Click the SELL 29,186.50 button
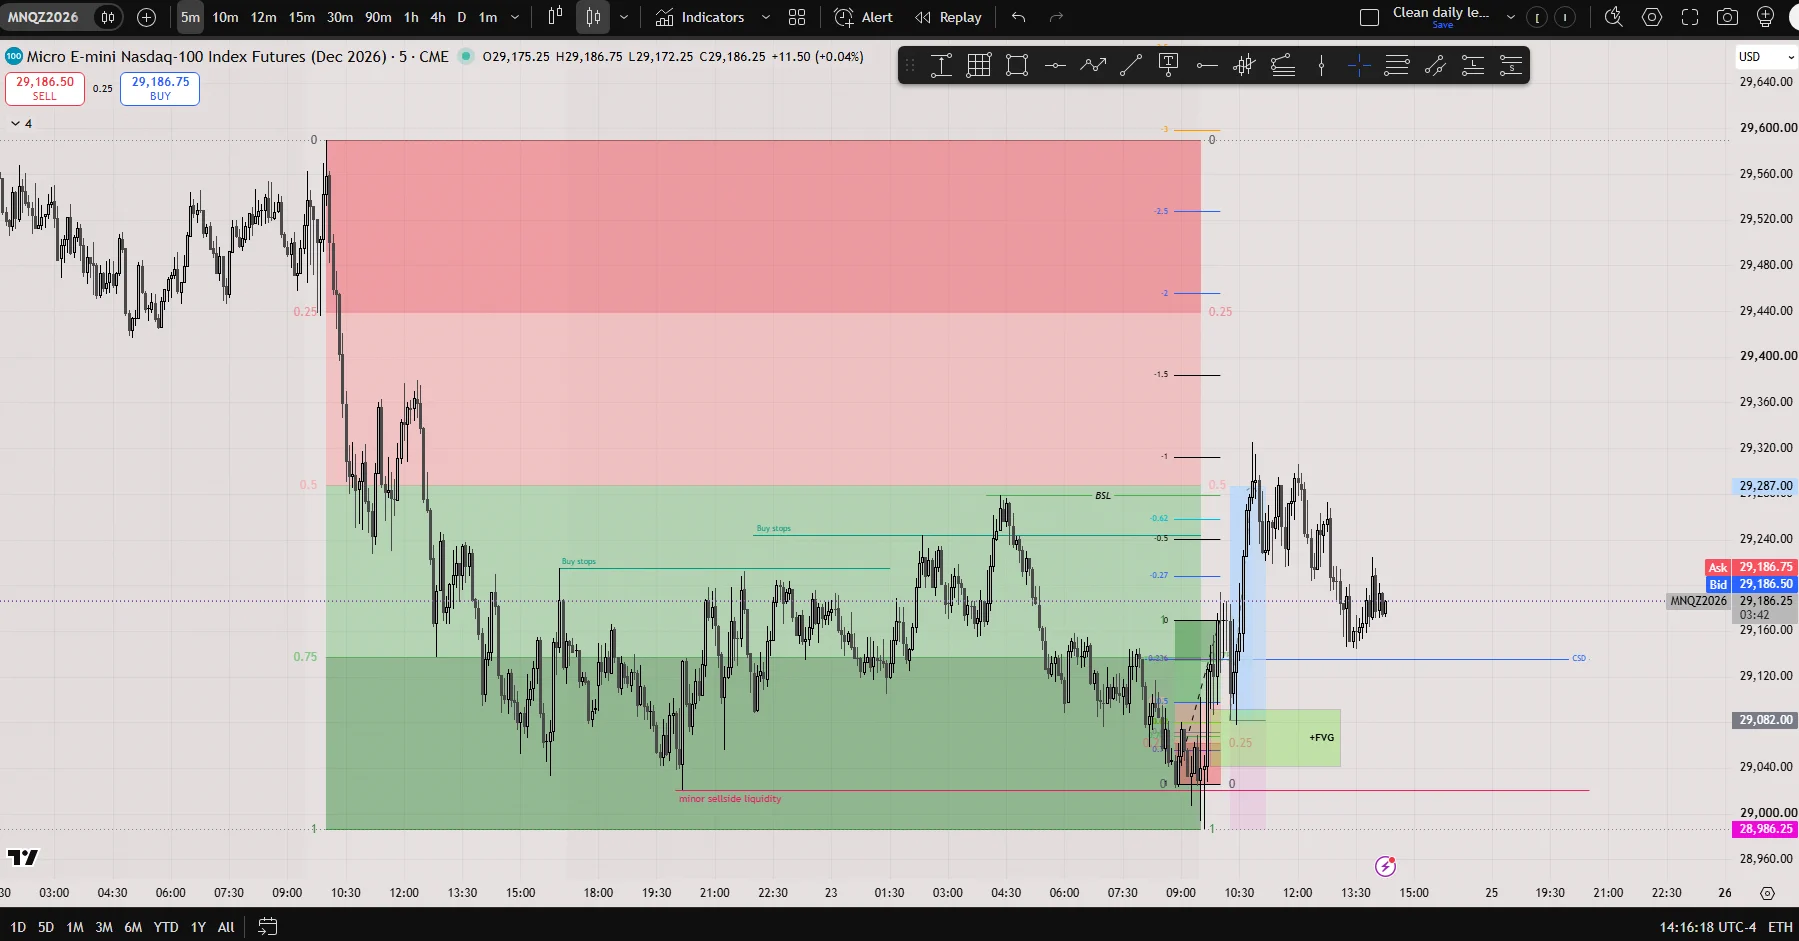The width and height of the screenshot is (1799, 941). click(45, 88)
